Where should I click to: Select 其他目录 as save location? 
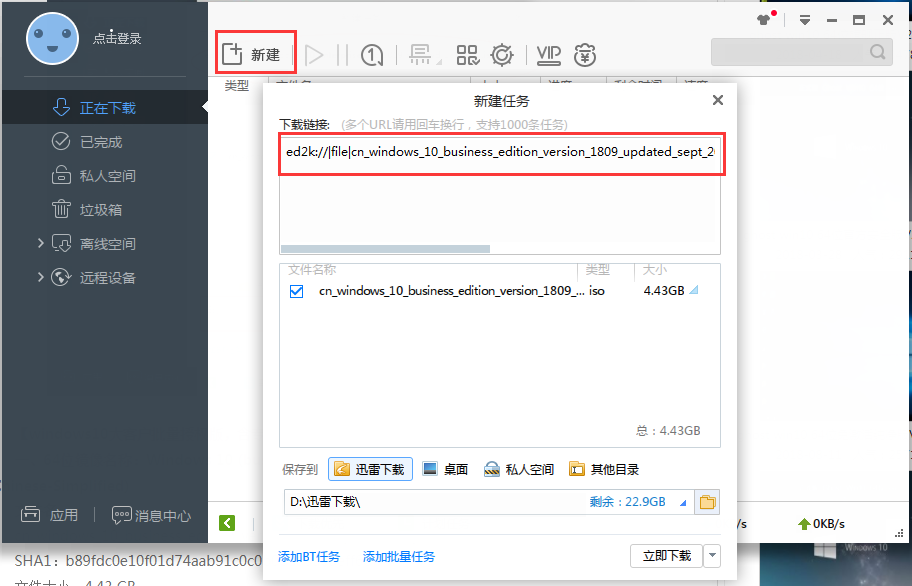click(x=604, y=469)
